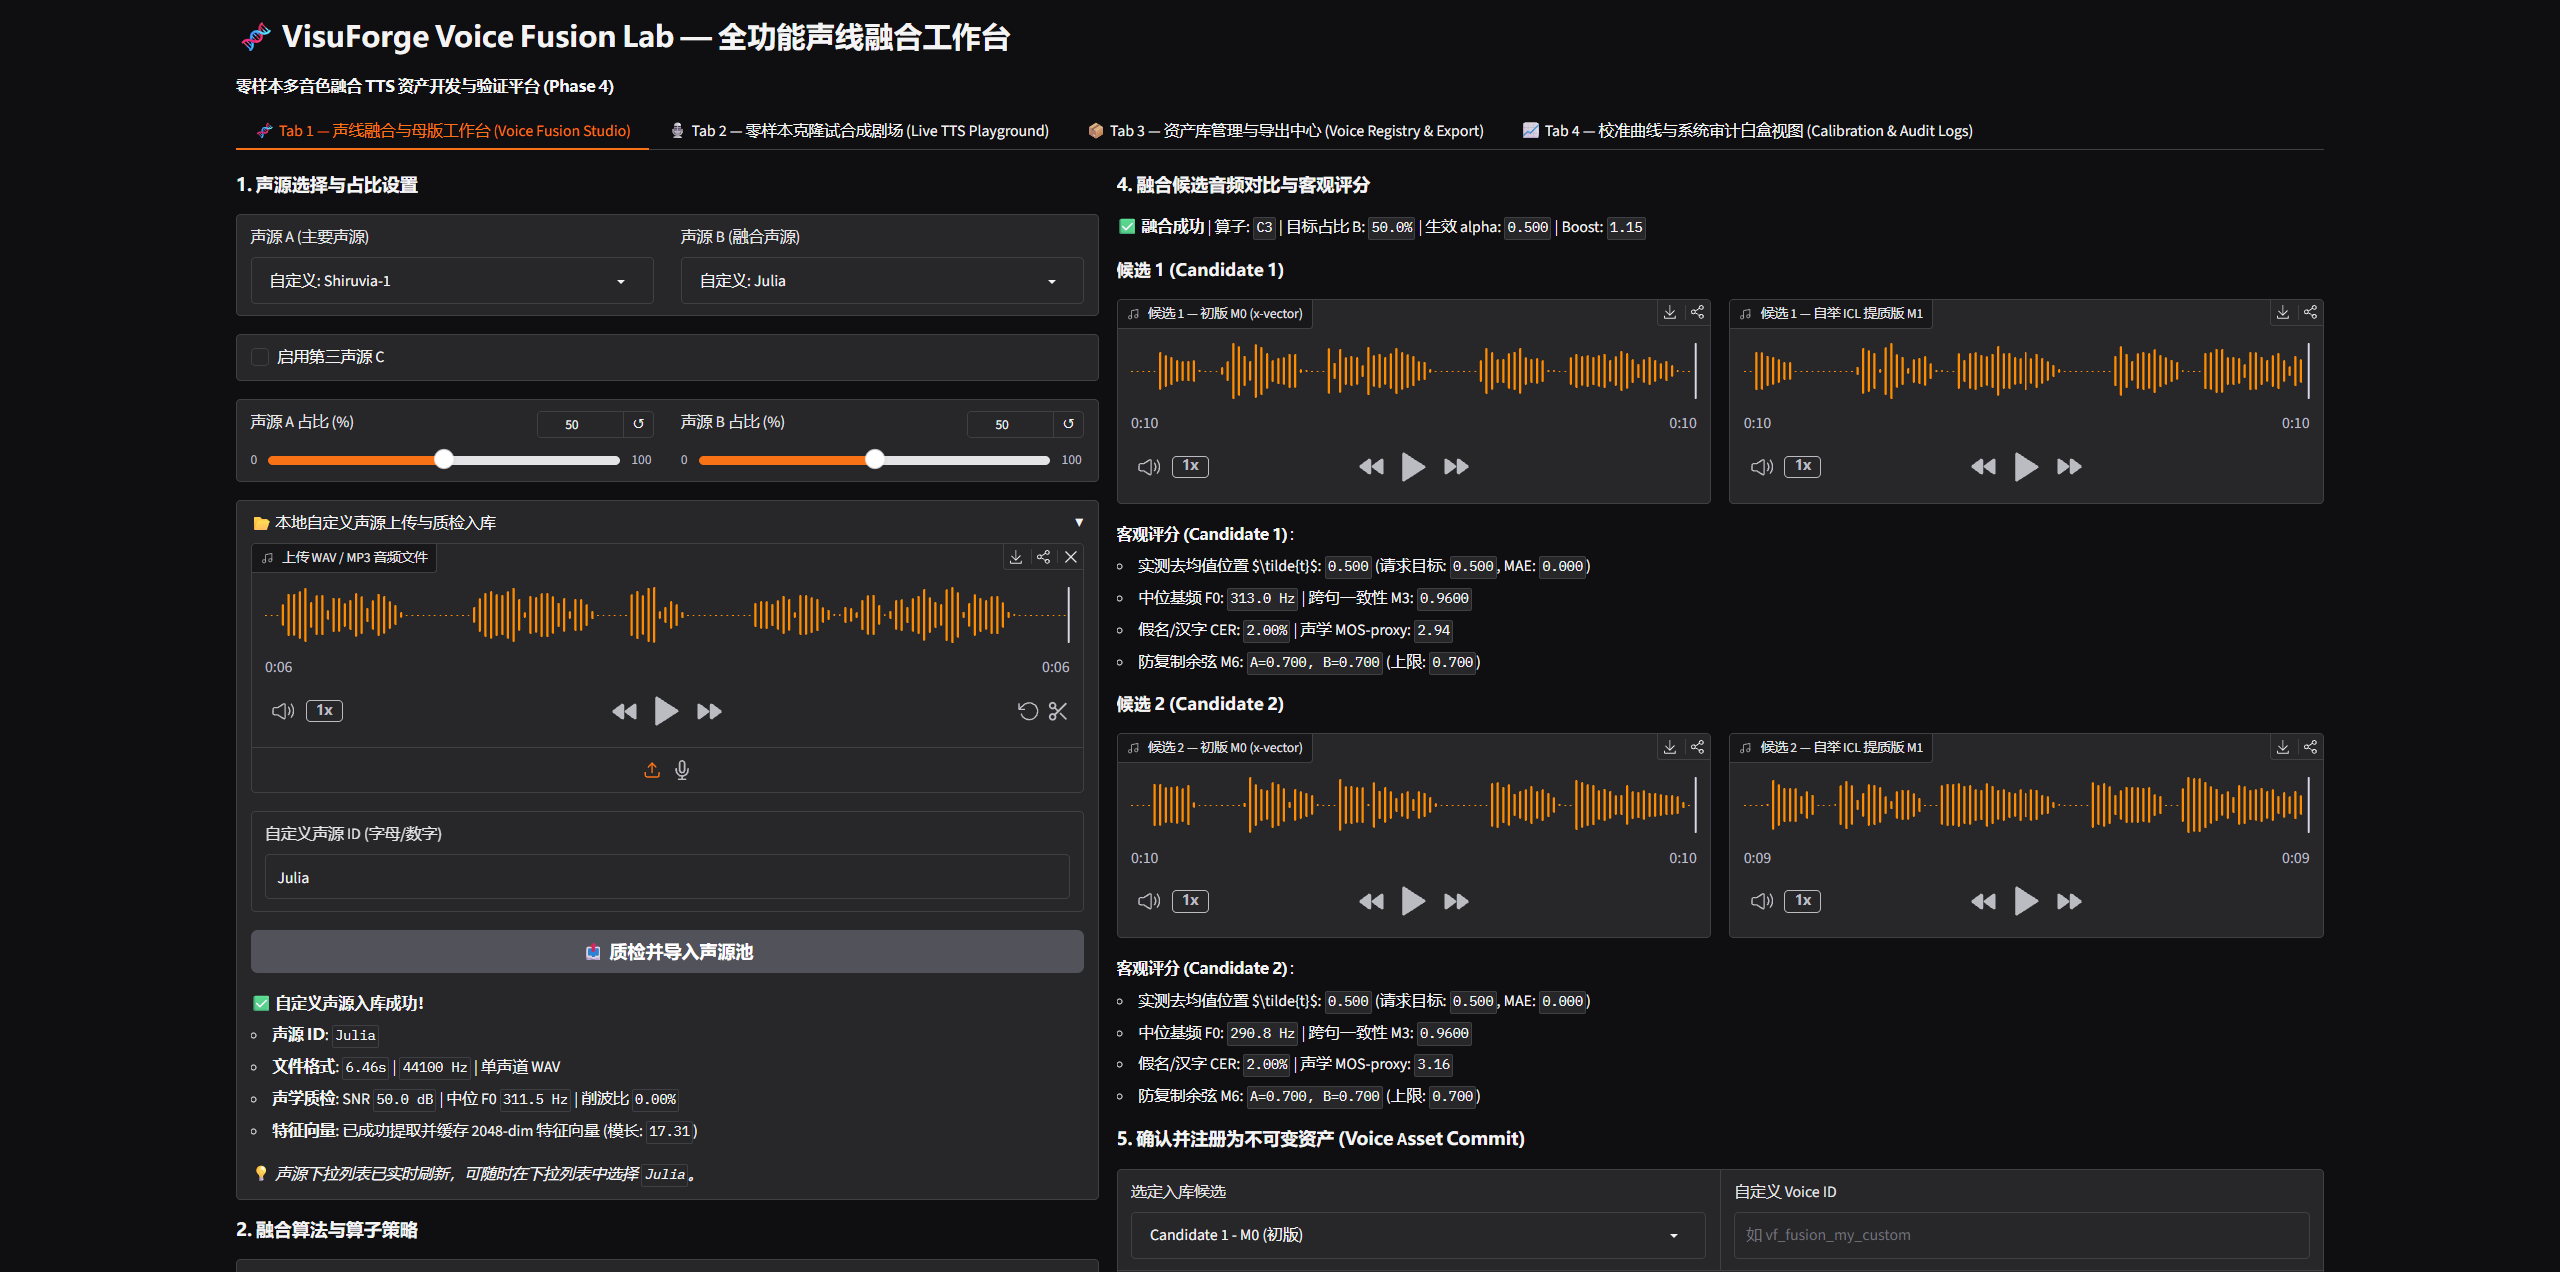Undo edits on the uploaded audio
The width and height of the screenshot is (2560, 1272).
pos(1028,711)
